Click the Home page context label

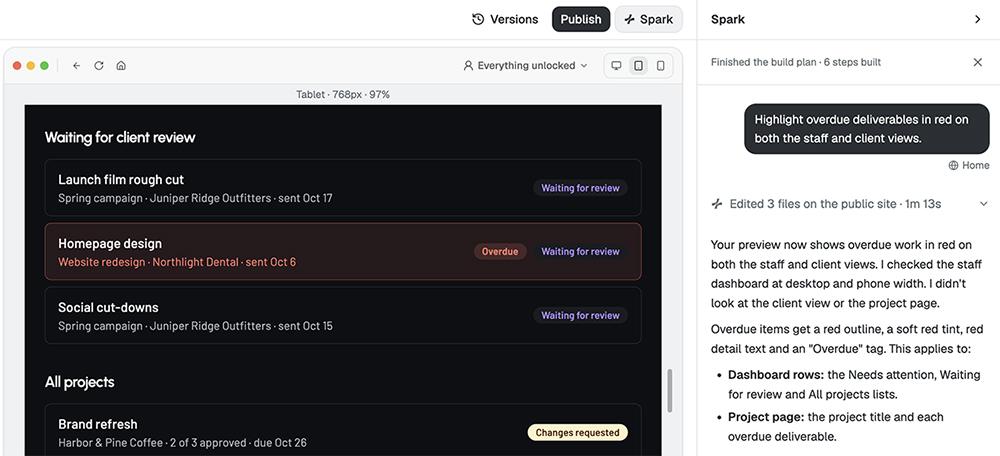coord(969,165)
